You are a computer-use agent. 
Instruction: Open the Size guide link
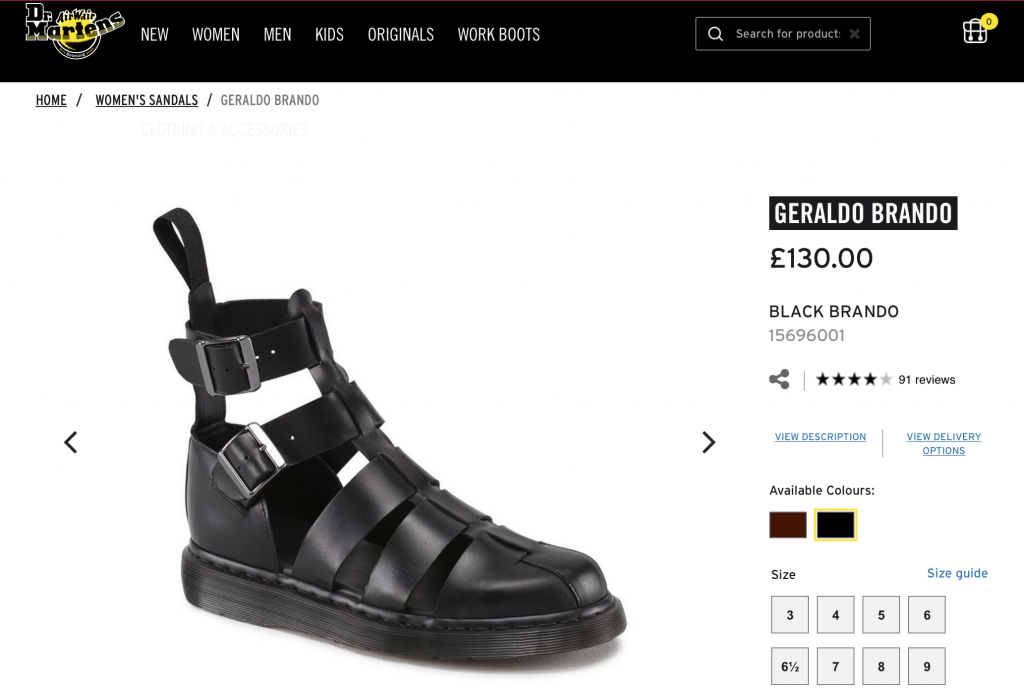tap(957, 573)
